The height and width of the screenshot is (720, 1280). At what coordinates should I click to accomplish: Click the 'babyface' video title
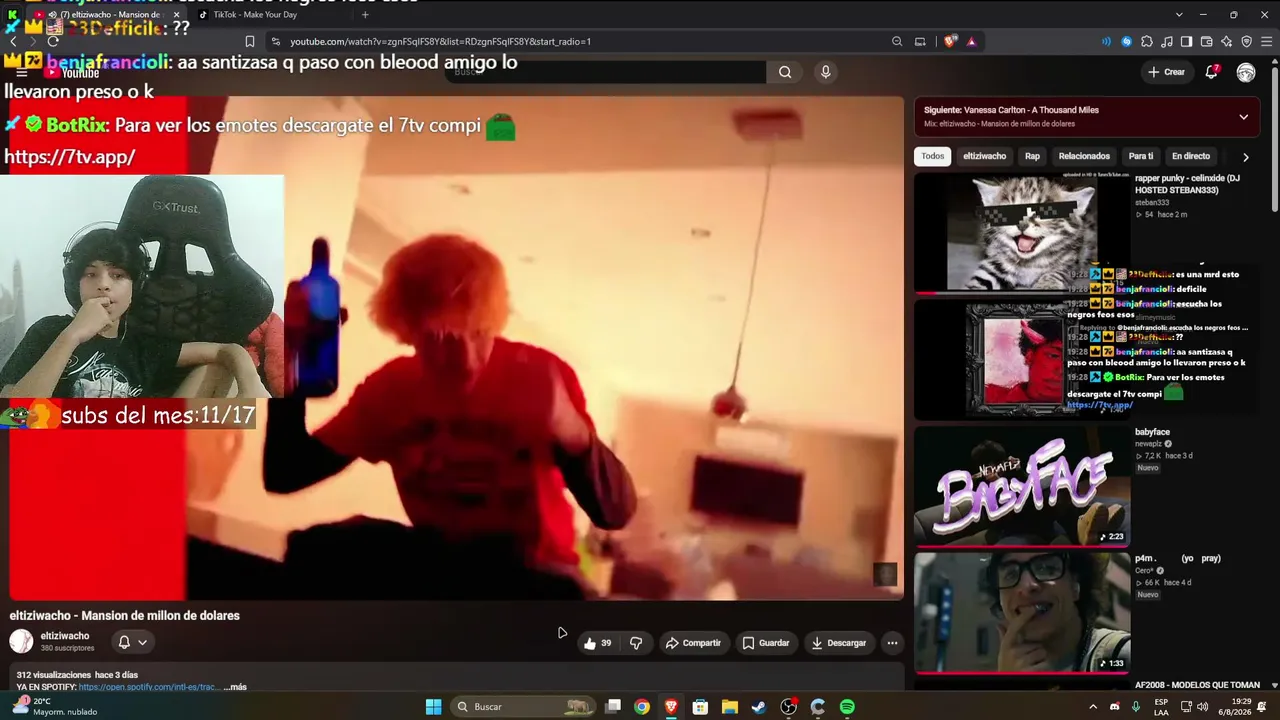tap(1152, 432)
